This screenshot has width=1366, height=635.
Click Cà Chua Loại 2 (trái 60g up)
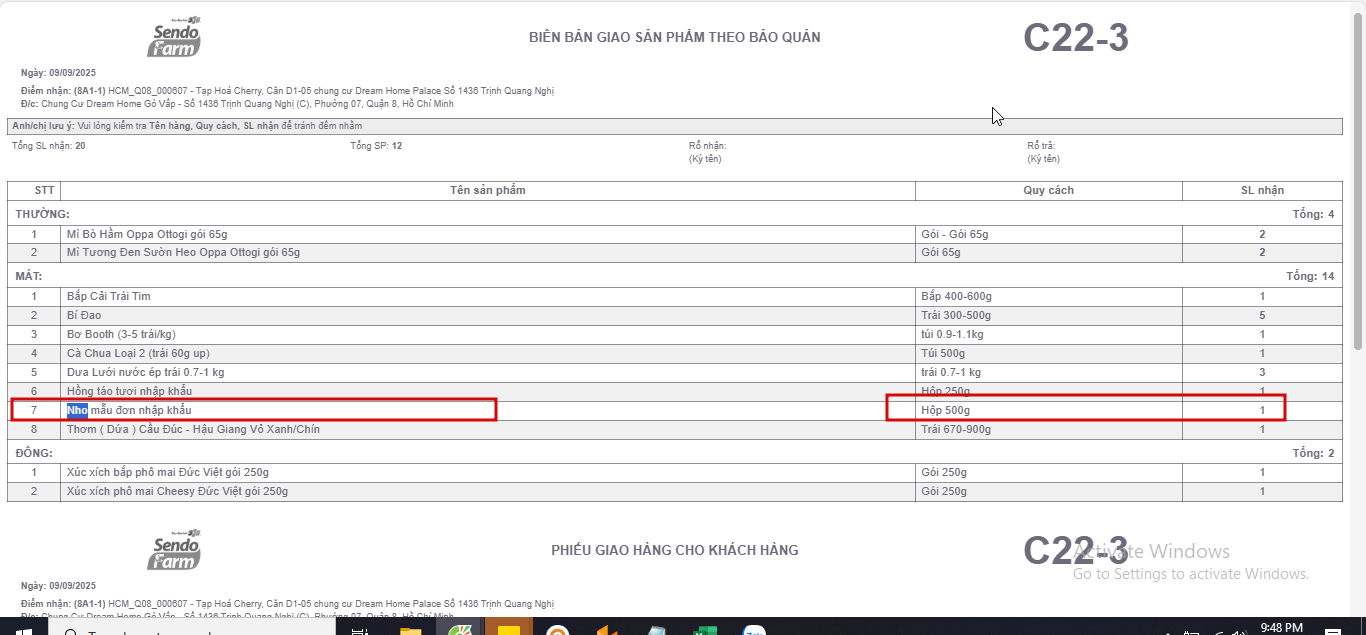[x=138, y=353]
